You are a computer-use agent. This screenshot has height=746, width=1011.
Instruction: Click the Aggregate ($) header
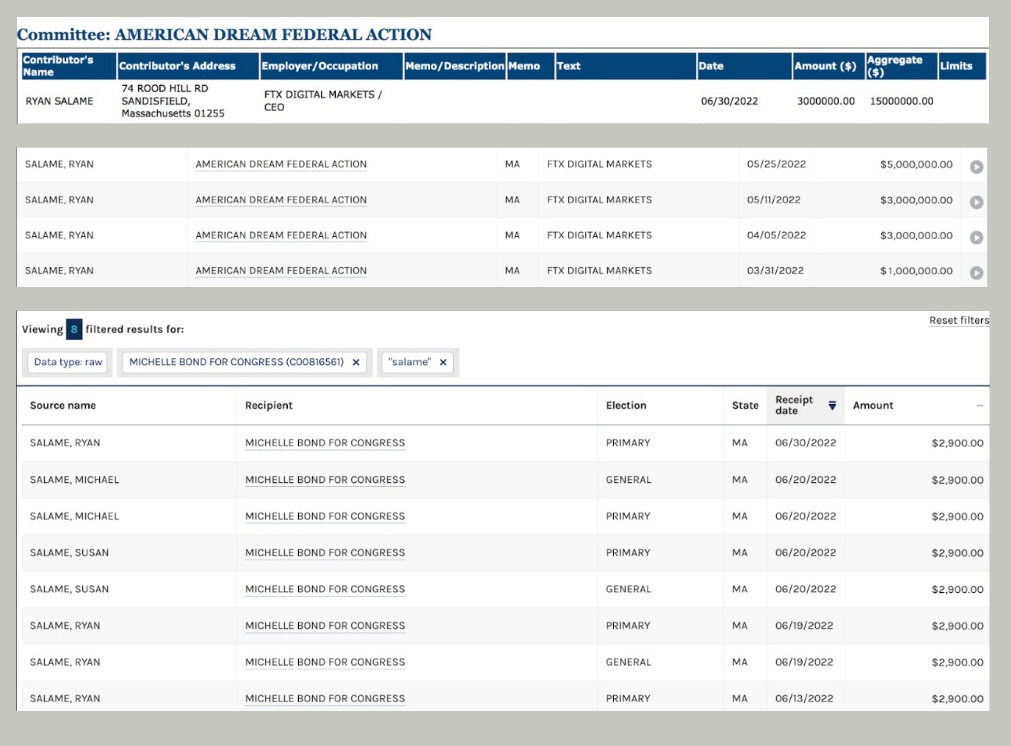tap(901, 66)
